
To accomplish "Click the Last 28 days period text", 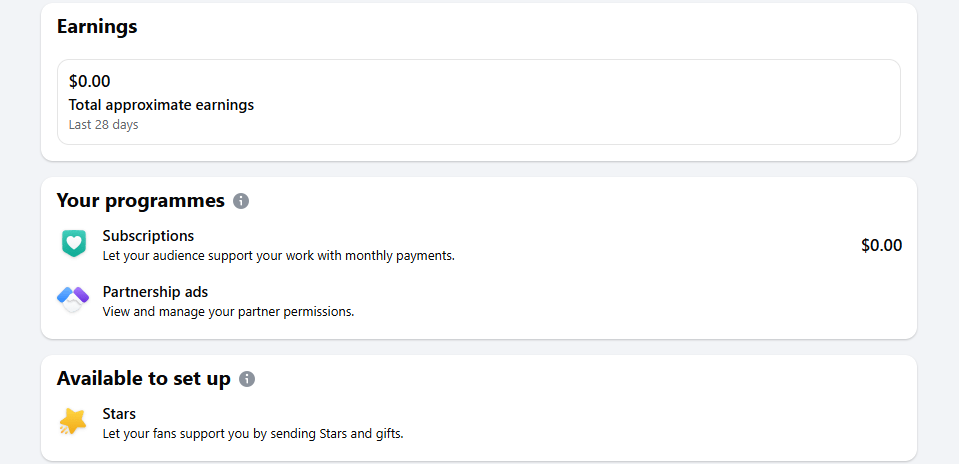I will point(104,125).
